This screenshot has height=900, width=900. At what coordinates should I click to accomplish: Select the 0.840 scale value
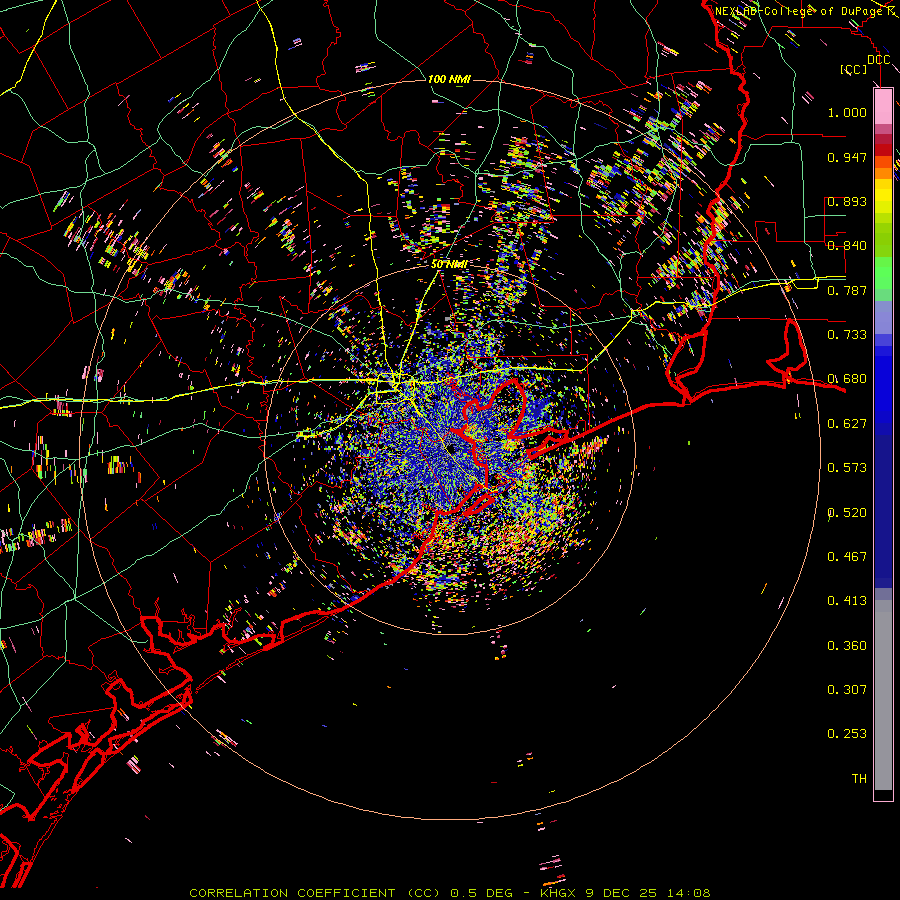click(x=847, y=246)
